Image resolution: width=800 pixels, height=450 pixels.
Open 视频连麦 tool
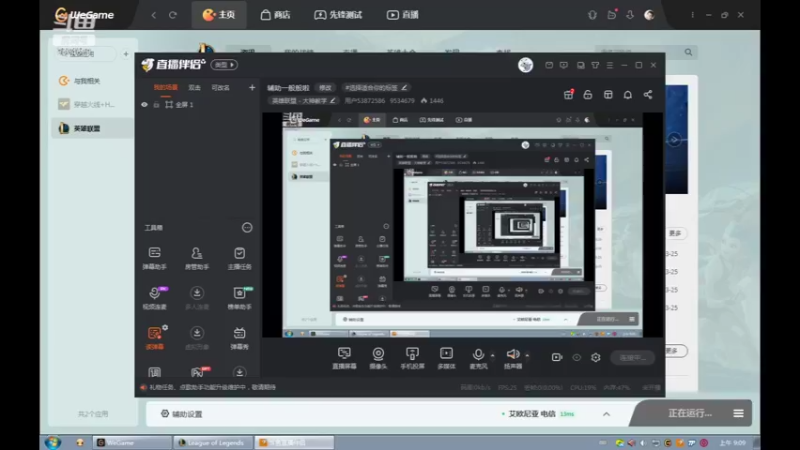pos(155,297)
